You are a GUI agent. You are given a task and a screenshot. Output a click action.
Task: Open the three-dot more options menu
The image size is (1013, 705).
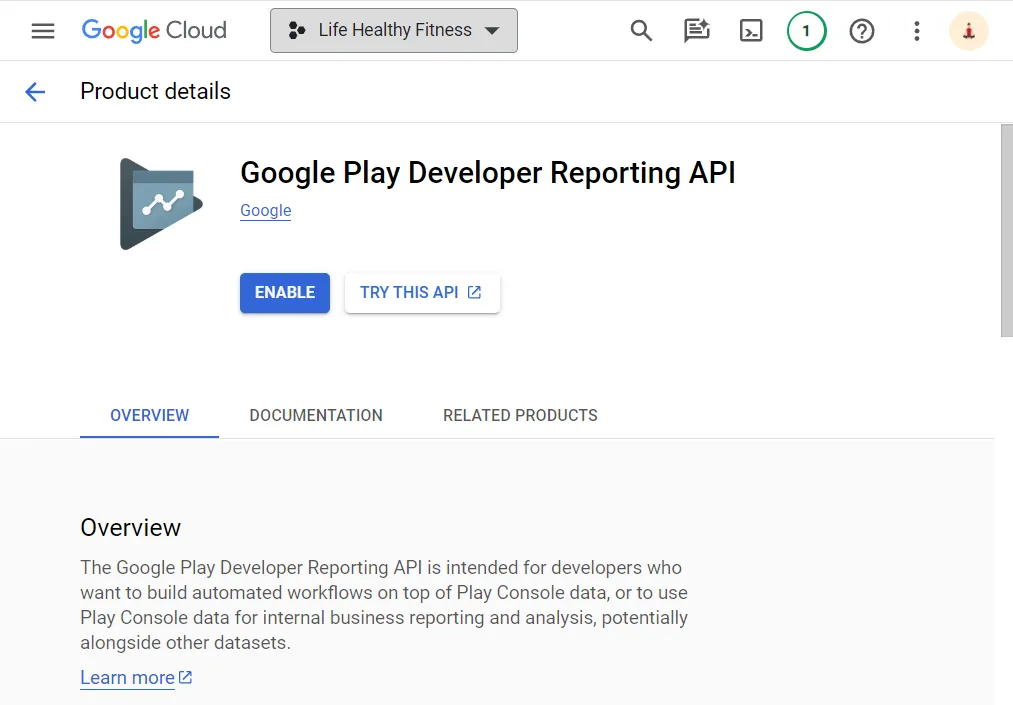(916, 31)
